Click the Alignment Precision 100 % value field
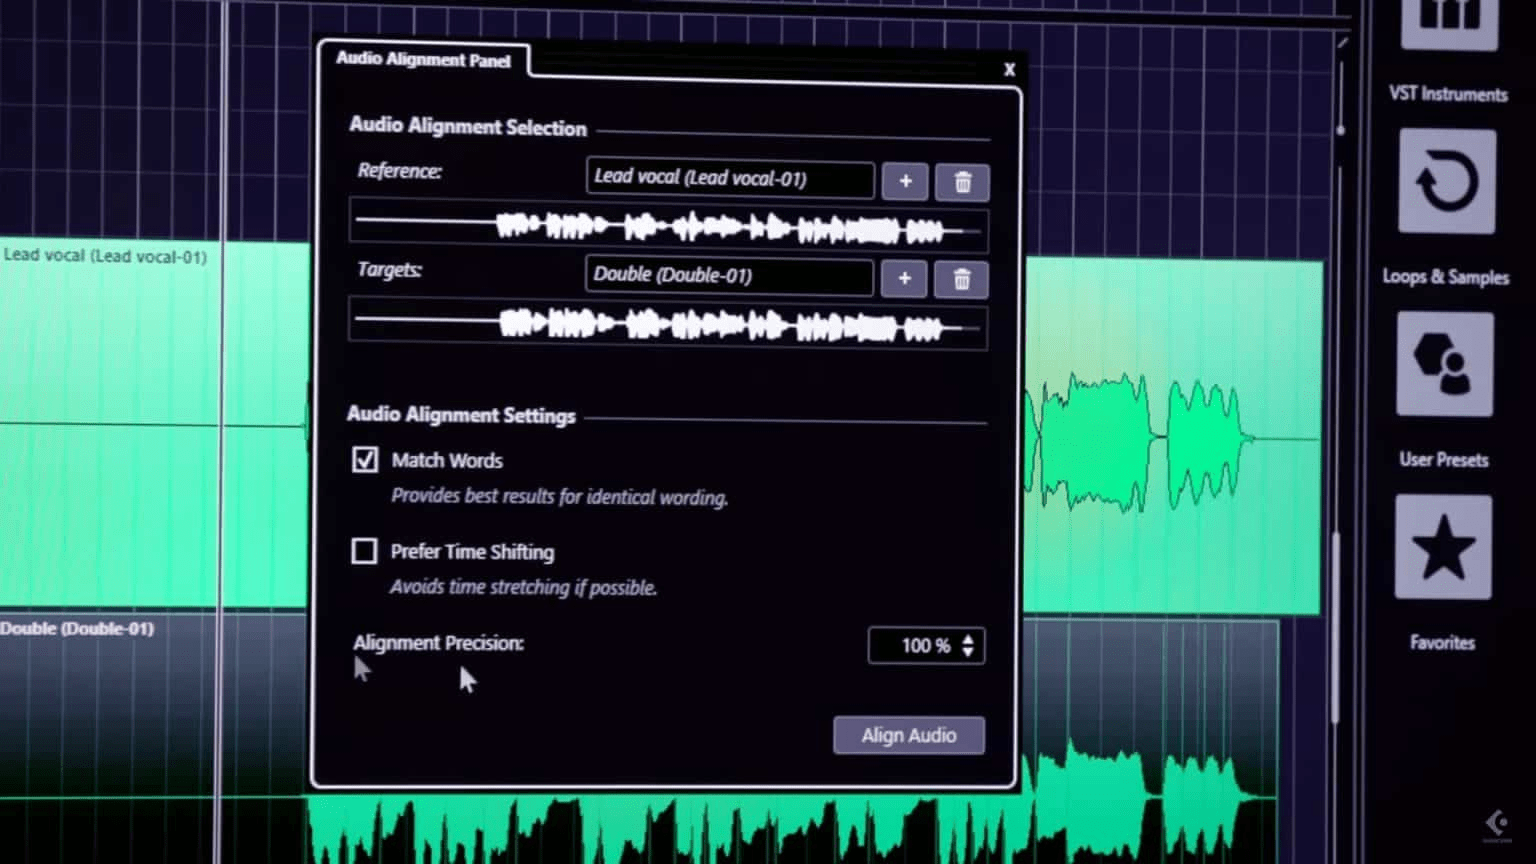The height and width of the screenshot is (864, 1536). click(914, 646)
